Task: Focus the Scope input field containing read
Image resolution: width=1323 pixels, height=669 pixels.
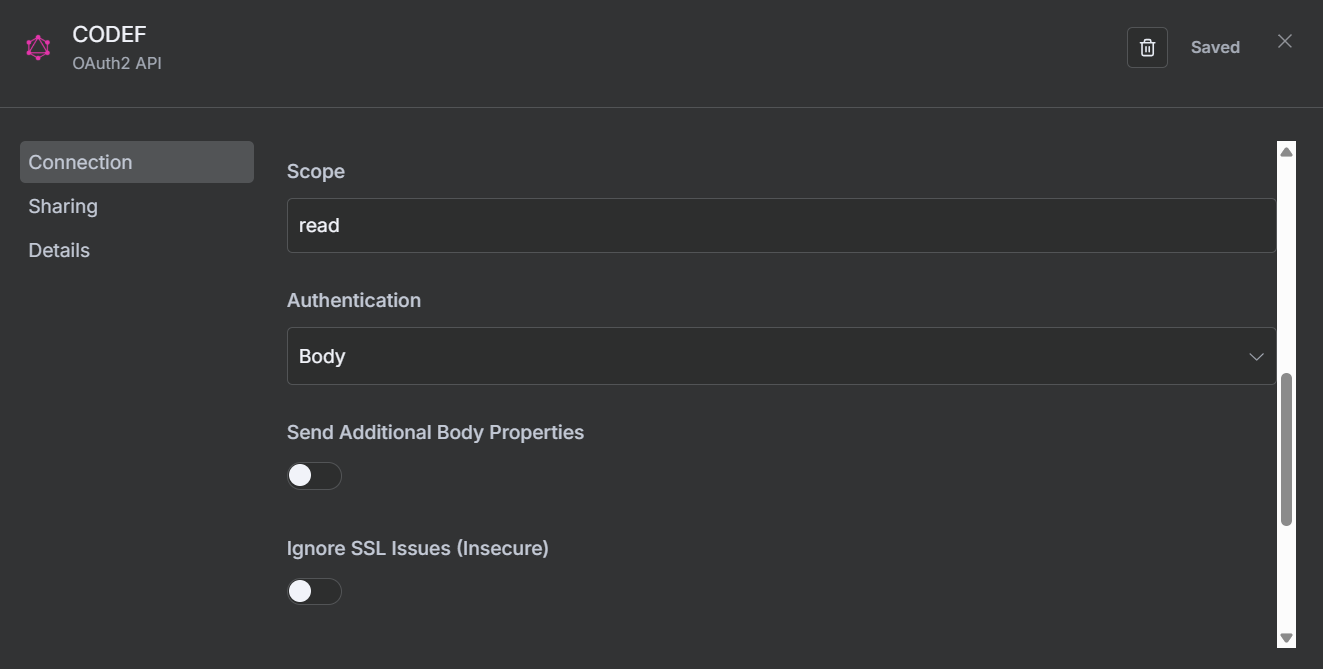Action: [780, 225]
